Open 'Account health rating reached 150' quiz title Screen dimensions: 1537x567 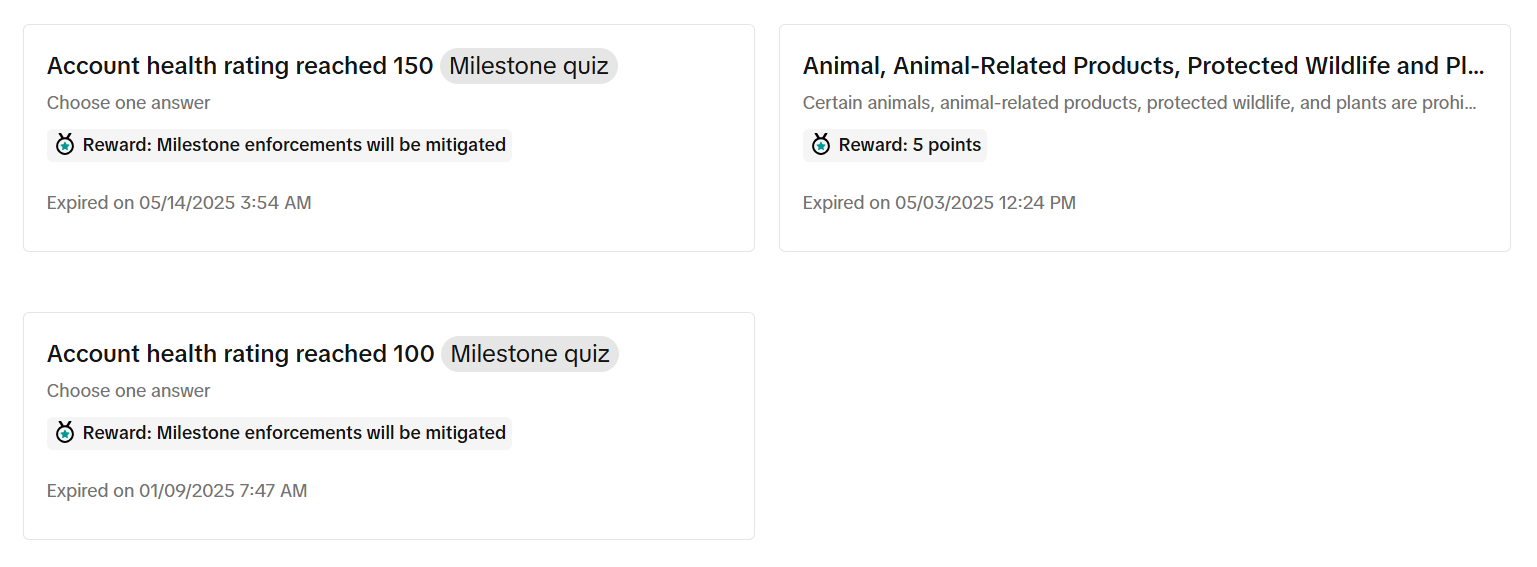tap(240, 66)
